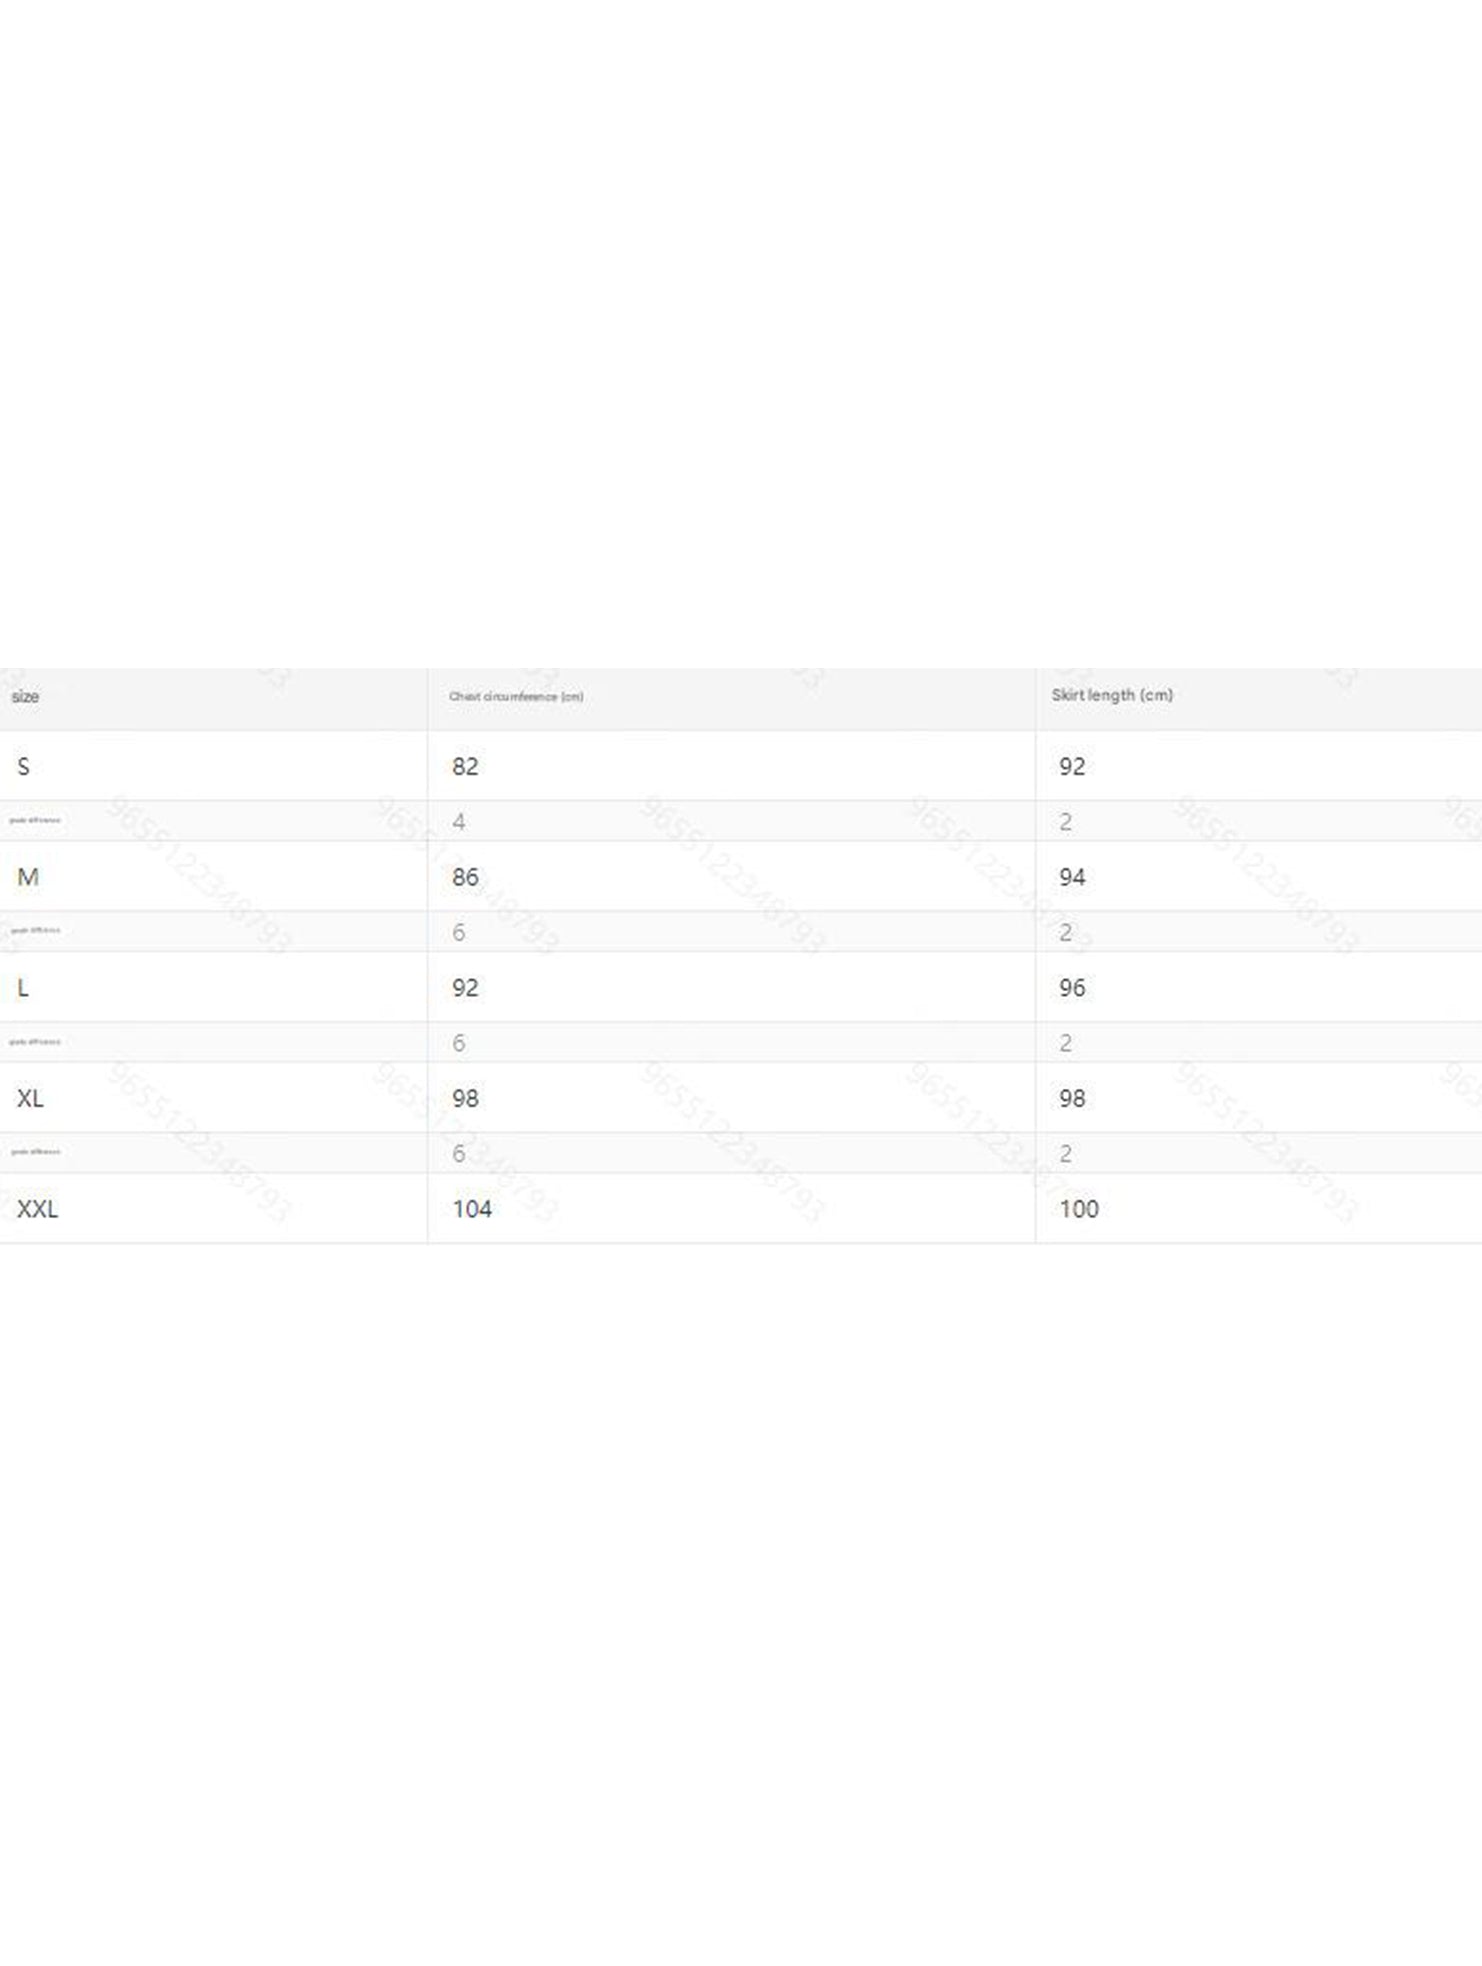Image resolution: width=1482 pixels, height=1966 pixels.
Task: Select the XXL size label
Action: click(37, 1209)
